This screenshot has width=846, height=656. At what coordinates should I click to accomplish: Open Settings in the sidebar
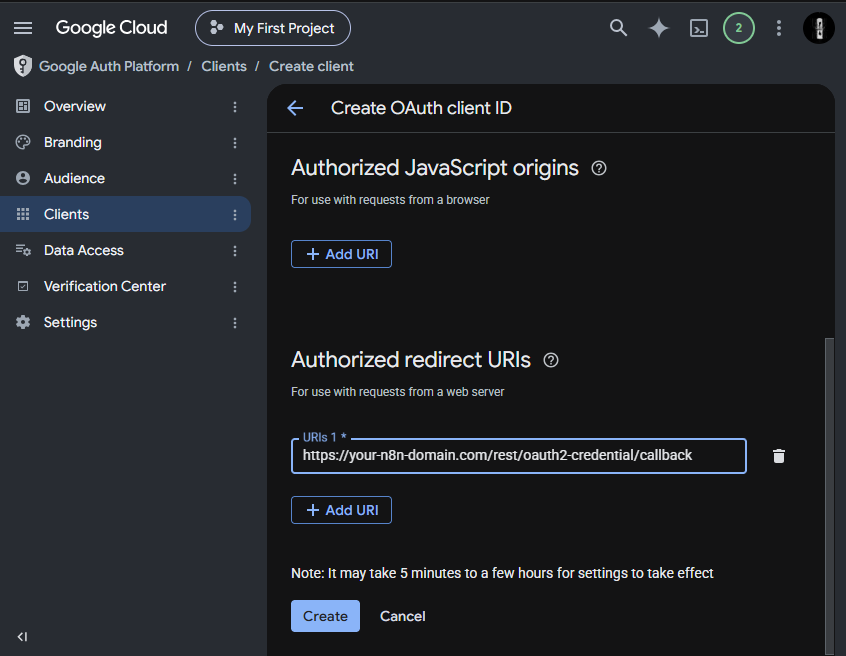tap(125, 322)
